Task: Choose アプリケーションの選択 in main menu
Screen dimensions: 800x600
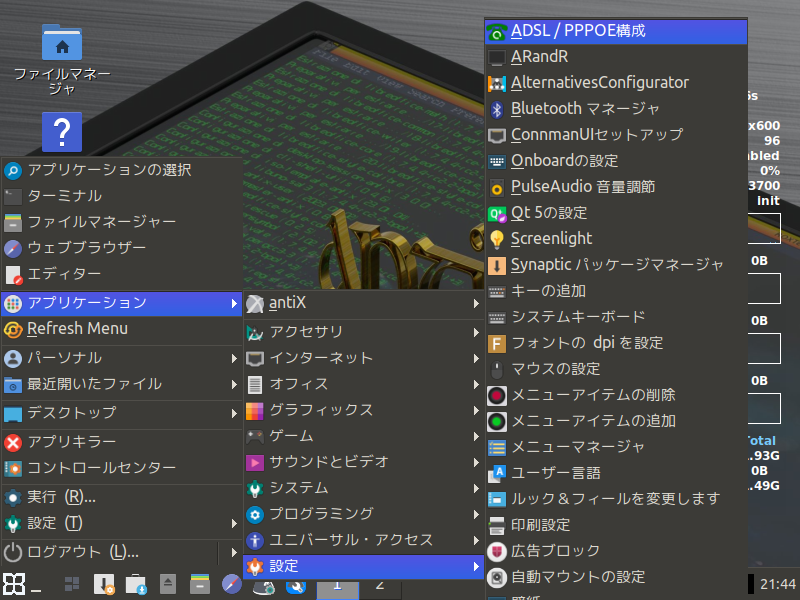Action: pyautogui.click(x=122, y=170)
